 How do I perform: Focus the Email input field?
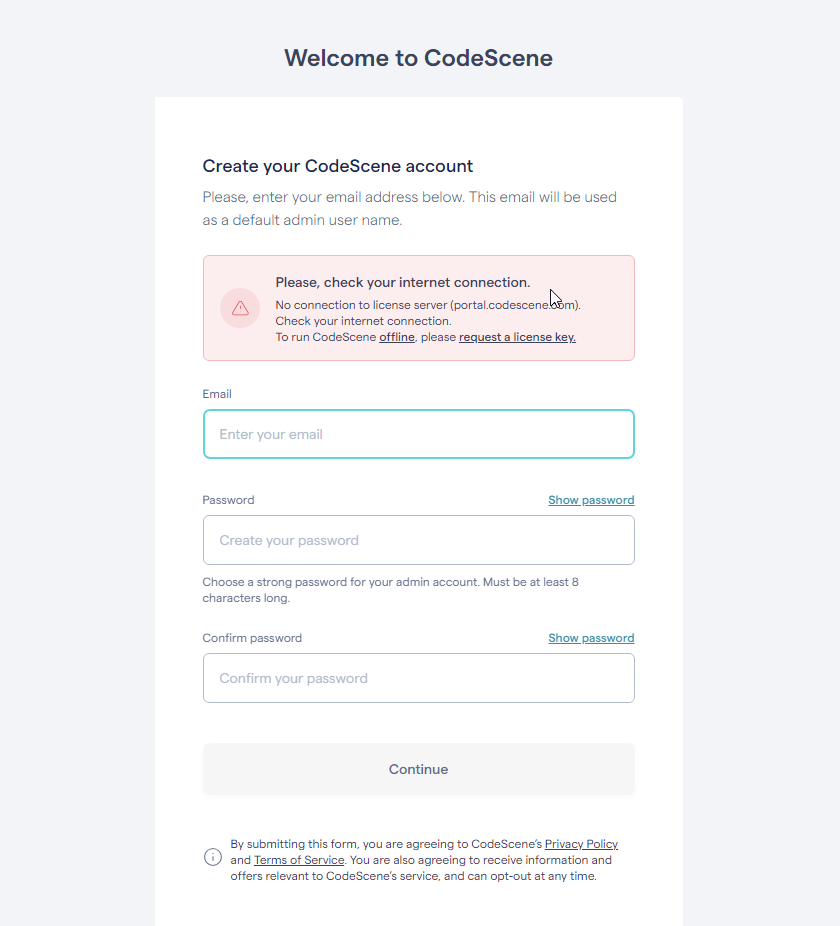[x=419, y=434]
